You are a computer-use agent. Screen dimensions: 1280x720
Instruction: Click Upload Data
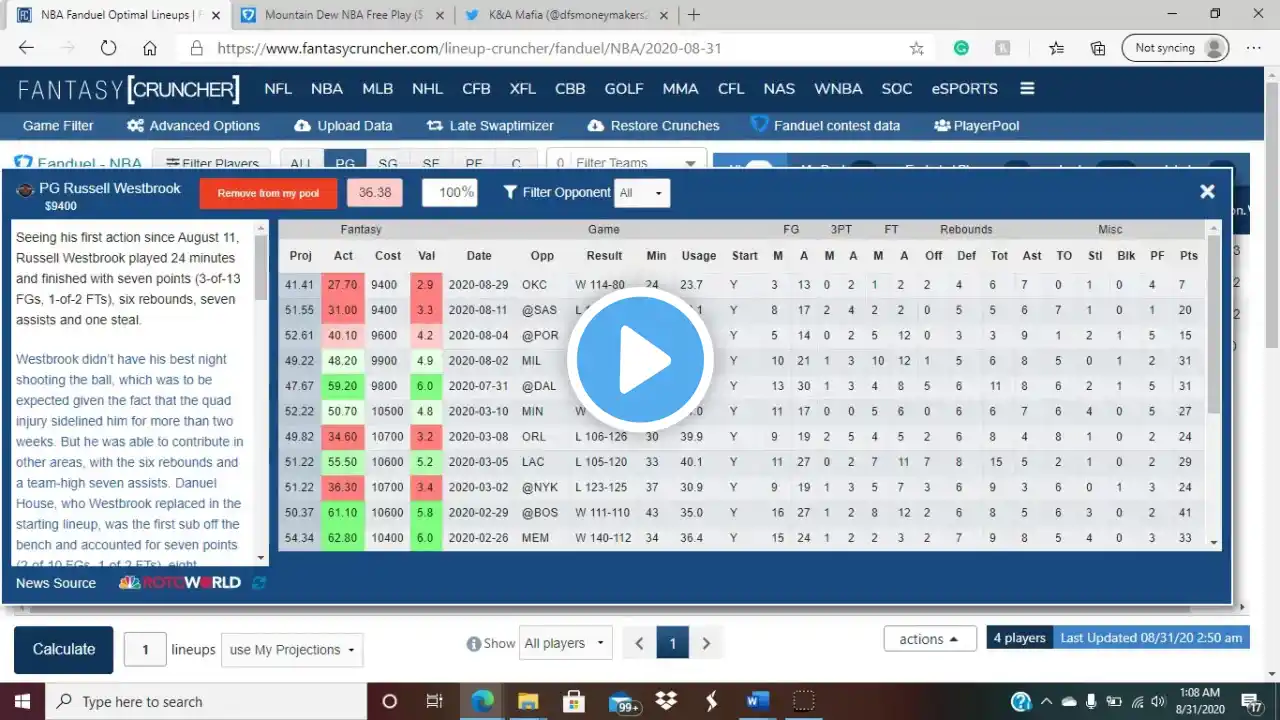tap(343, 126)
